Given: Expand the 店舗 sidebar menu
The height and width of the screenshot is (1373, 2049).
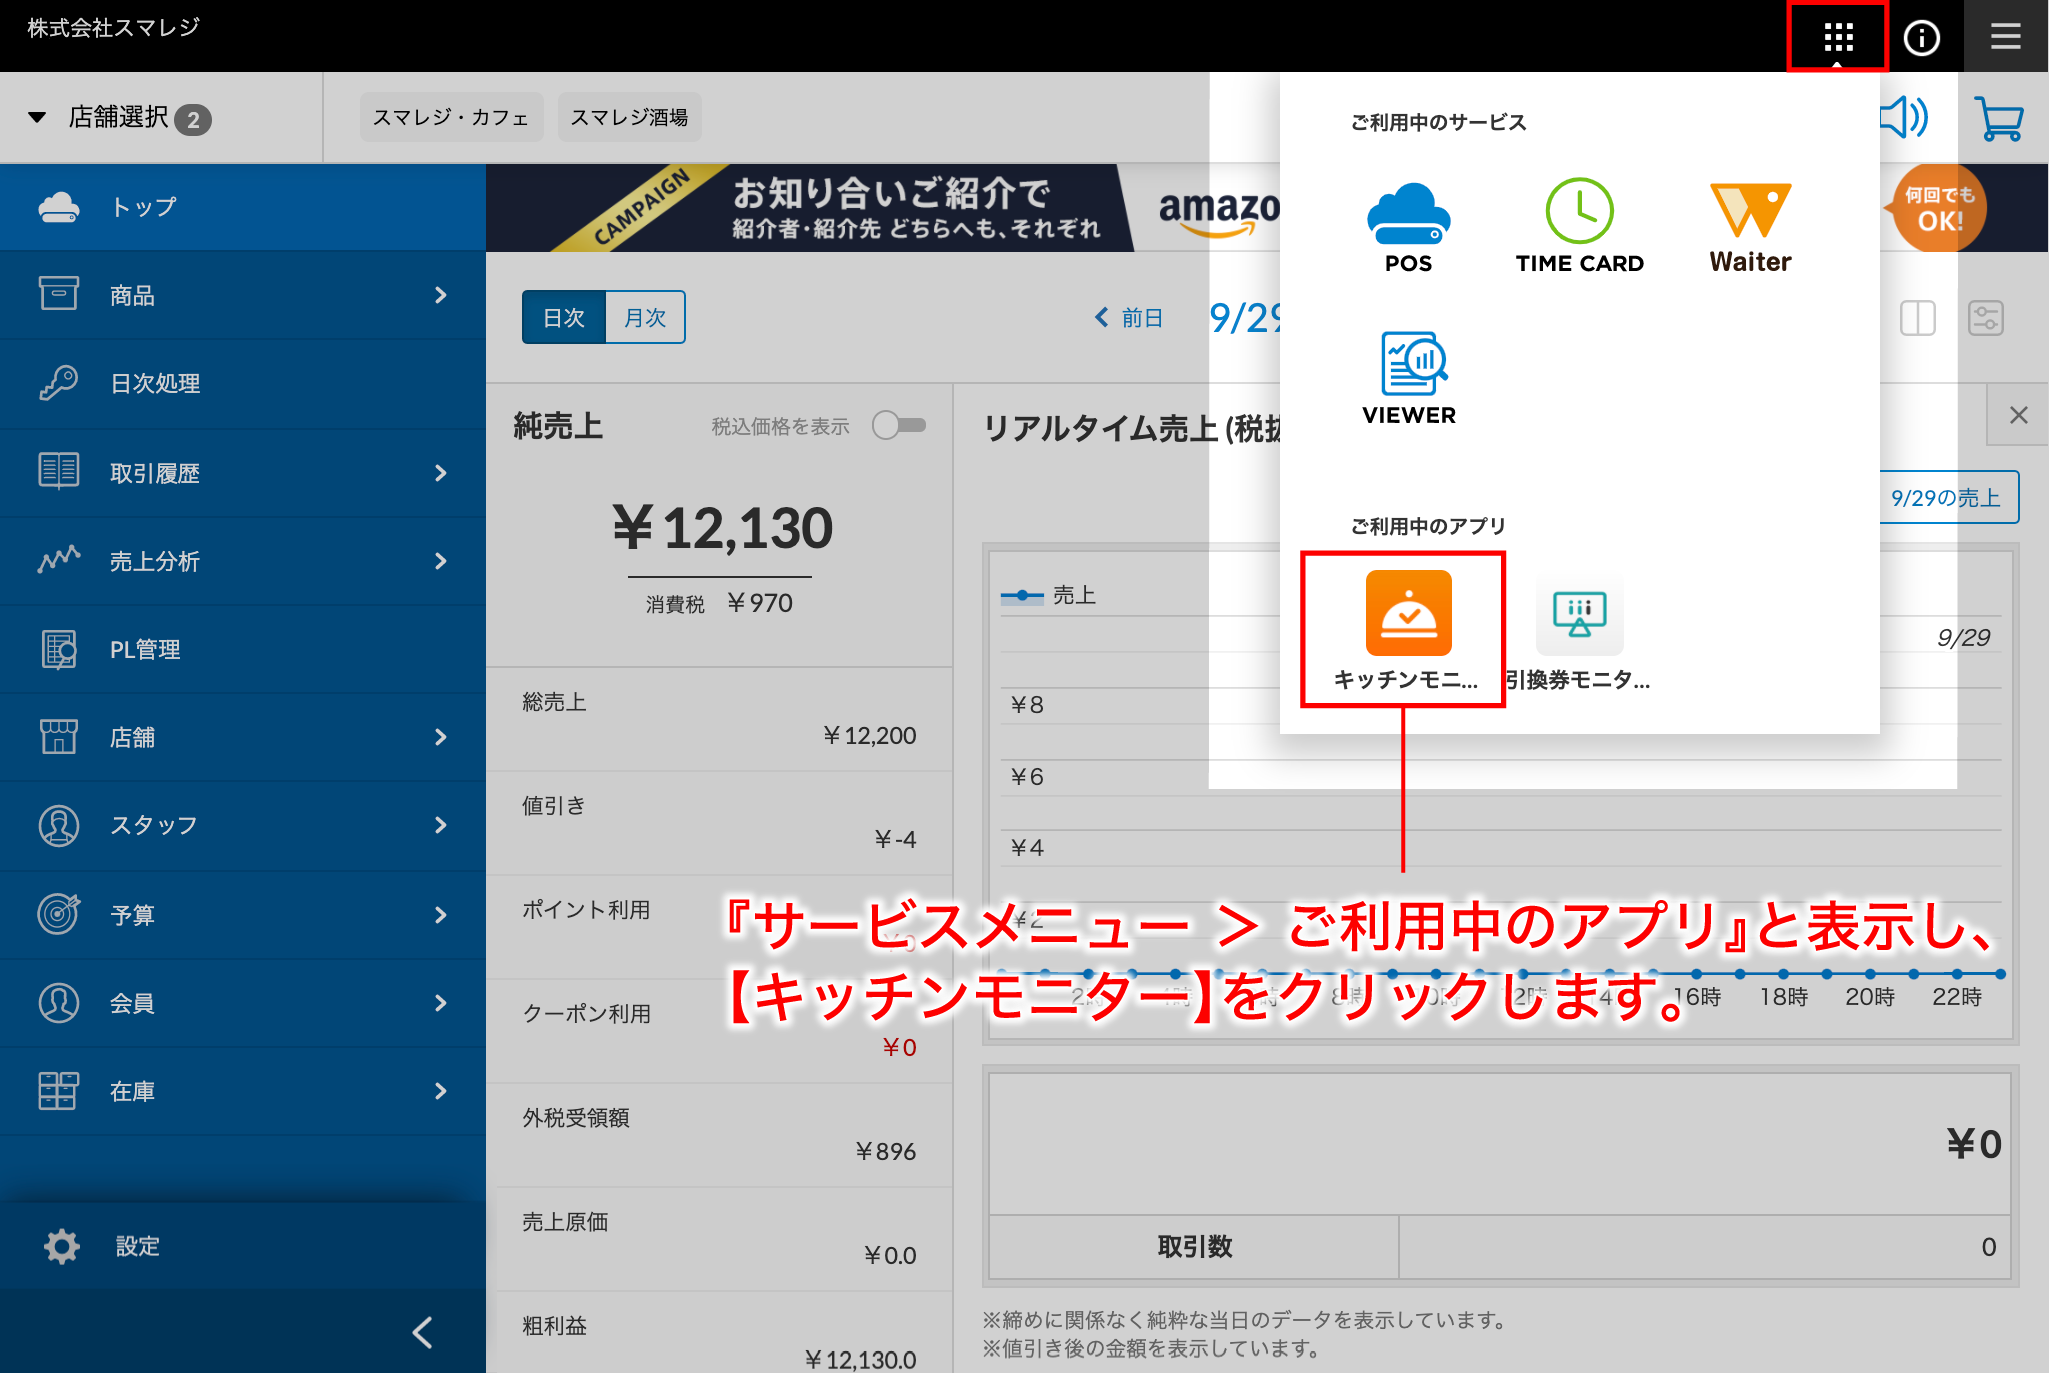Looking at the screenshot, I should [243, 737].
